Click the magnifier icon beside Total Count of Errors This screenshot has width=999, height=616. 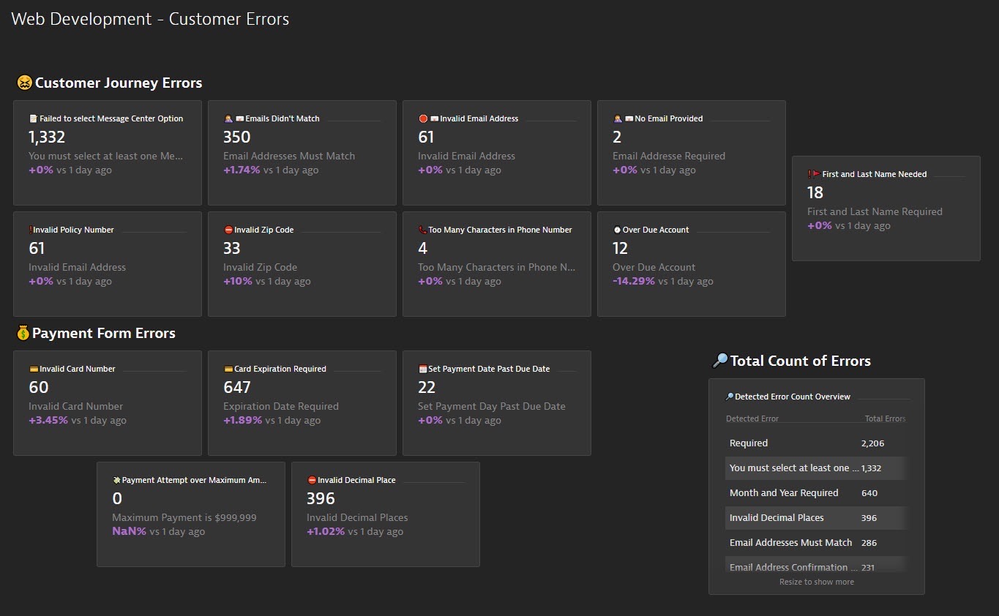tap(720, 361)
